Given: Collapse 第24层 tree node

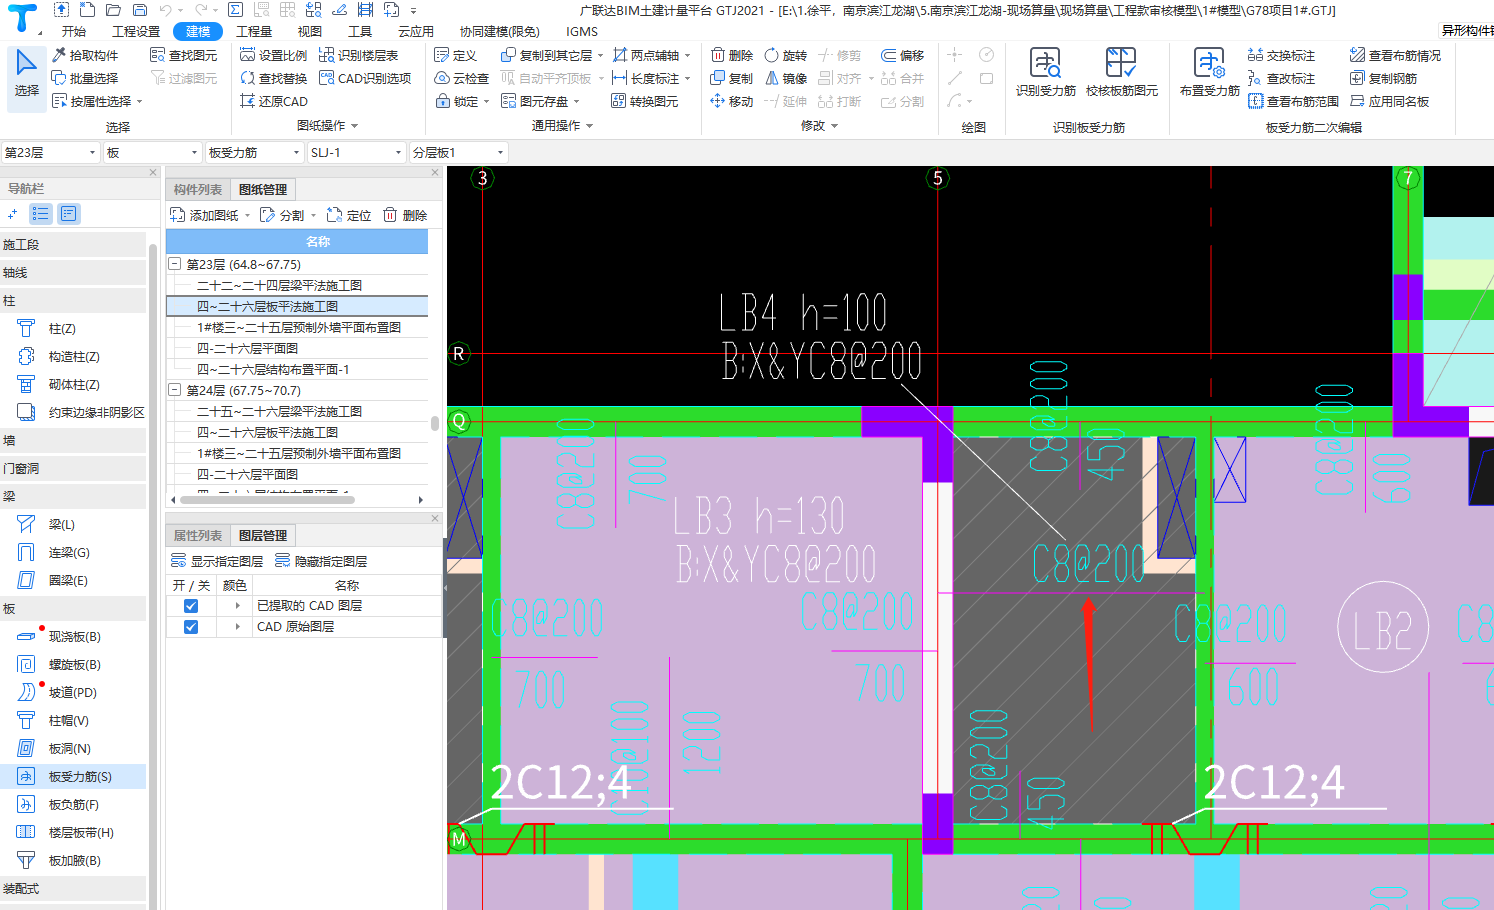Looking at the screenshot, I should point(175,390).
